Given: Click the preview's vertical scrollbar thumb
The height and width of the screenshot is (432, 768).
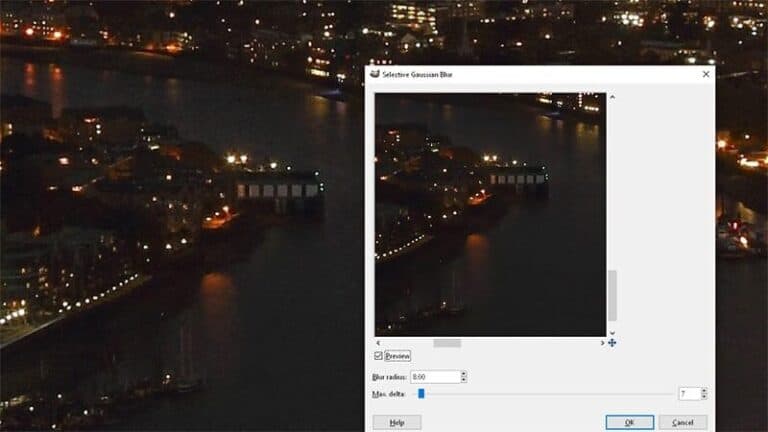Looking at the screenshot, I should (612, 295).
